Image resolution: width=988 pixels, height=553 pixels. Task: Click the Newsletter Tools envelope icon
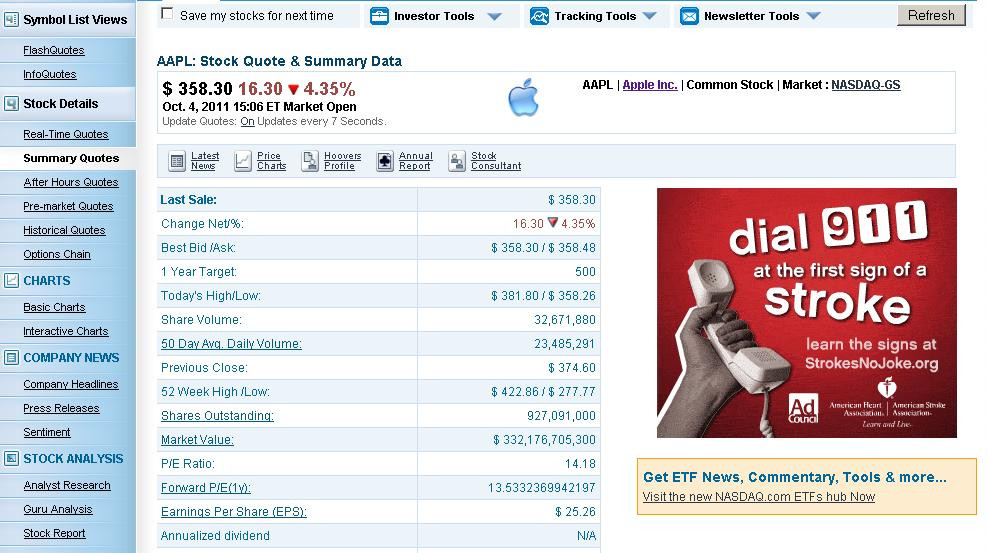coord(689,16)
